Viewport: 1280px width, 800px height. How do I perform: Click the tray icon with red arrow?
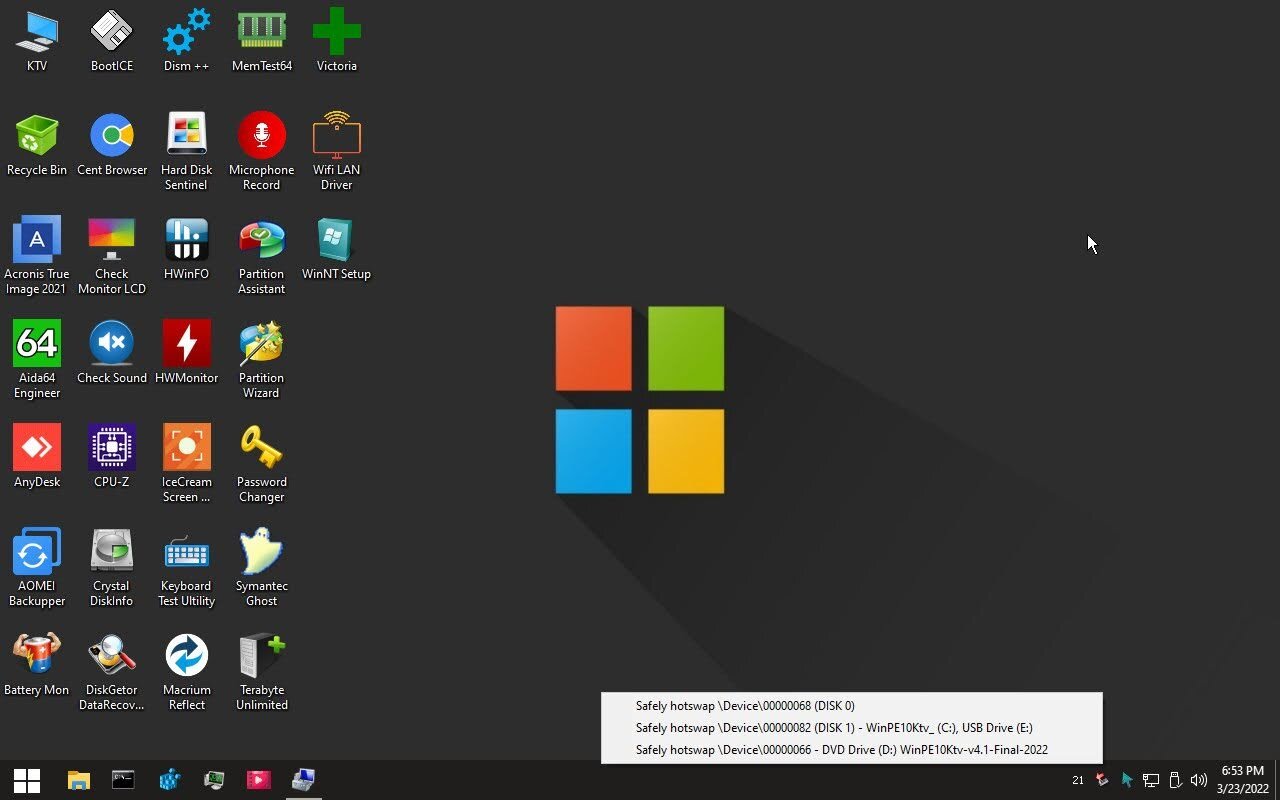coord(1102,780)
